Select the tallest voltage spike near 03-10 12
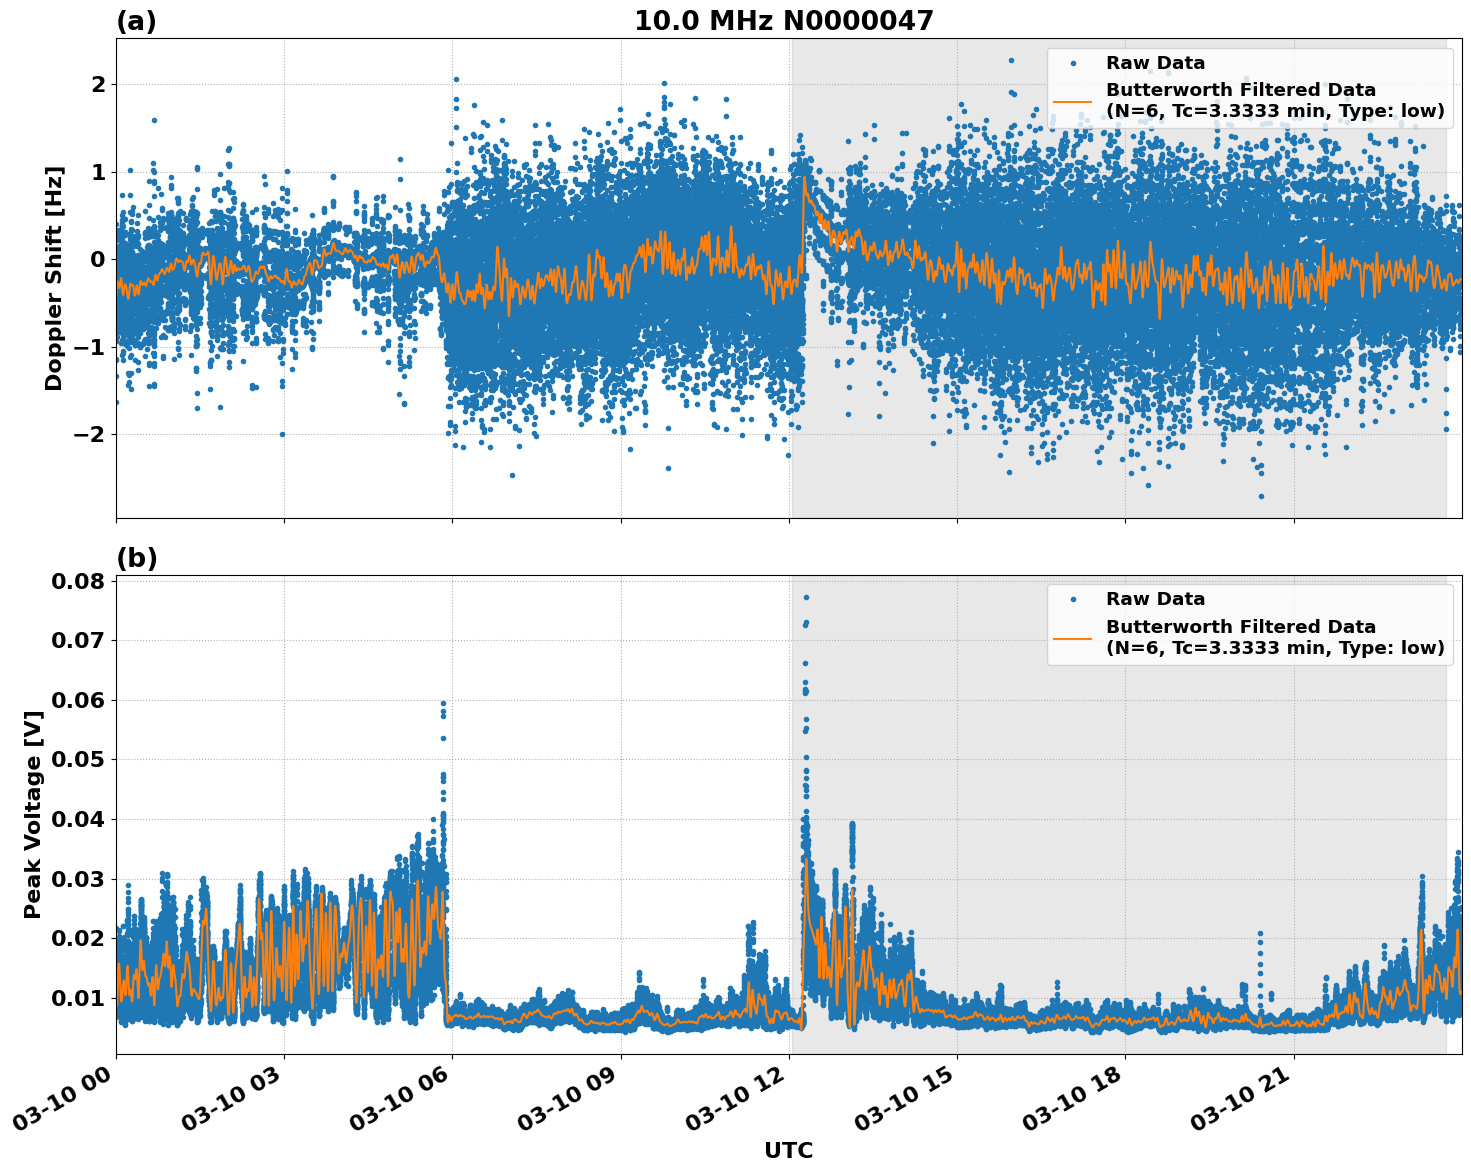This screenshot has width=1471, height=1172. pos(806,595)
